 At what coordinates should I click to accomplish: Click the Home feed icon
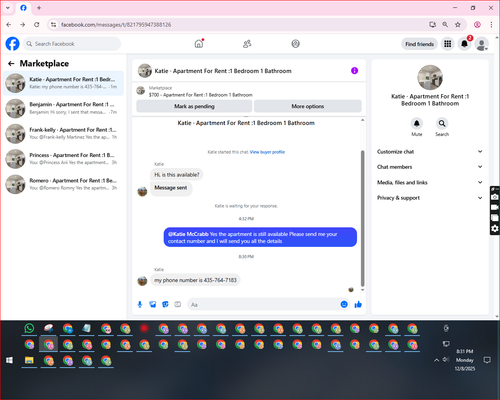point(199,44)
